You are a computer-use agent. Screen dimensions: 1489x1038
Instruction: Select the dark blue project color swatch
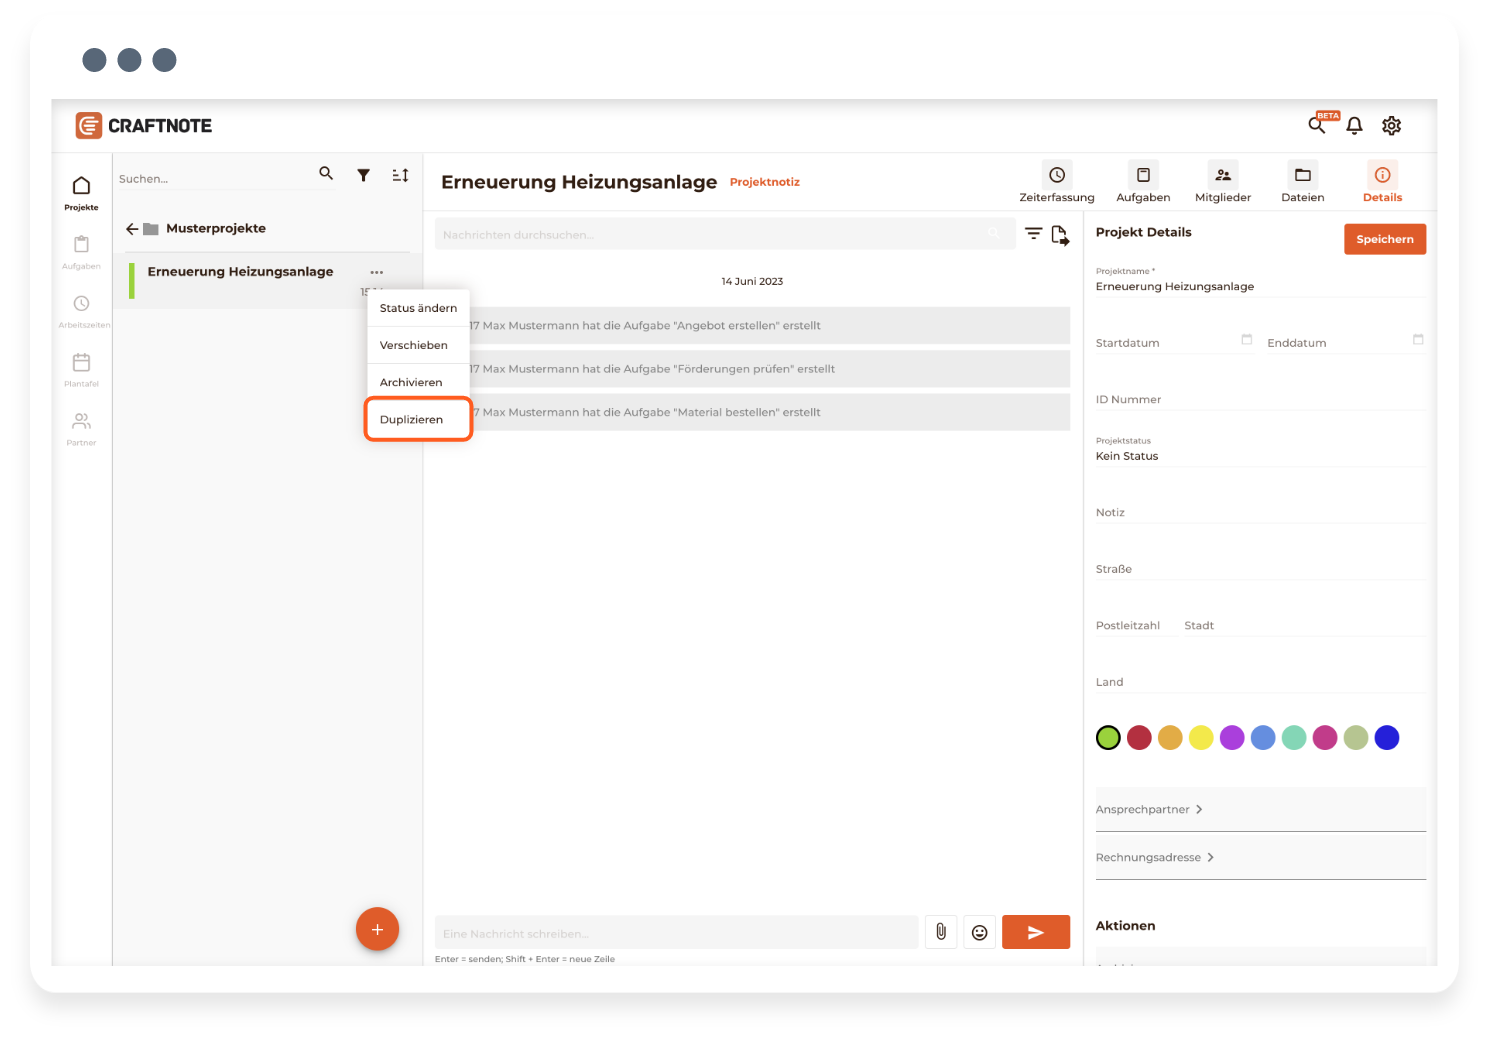(x=1387, y=738)
